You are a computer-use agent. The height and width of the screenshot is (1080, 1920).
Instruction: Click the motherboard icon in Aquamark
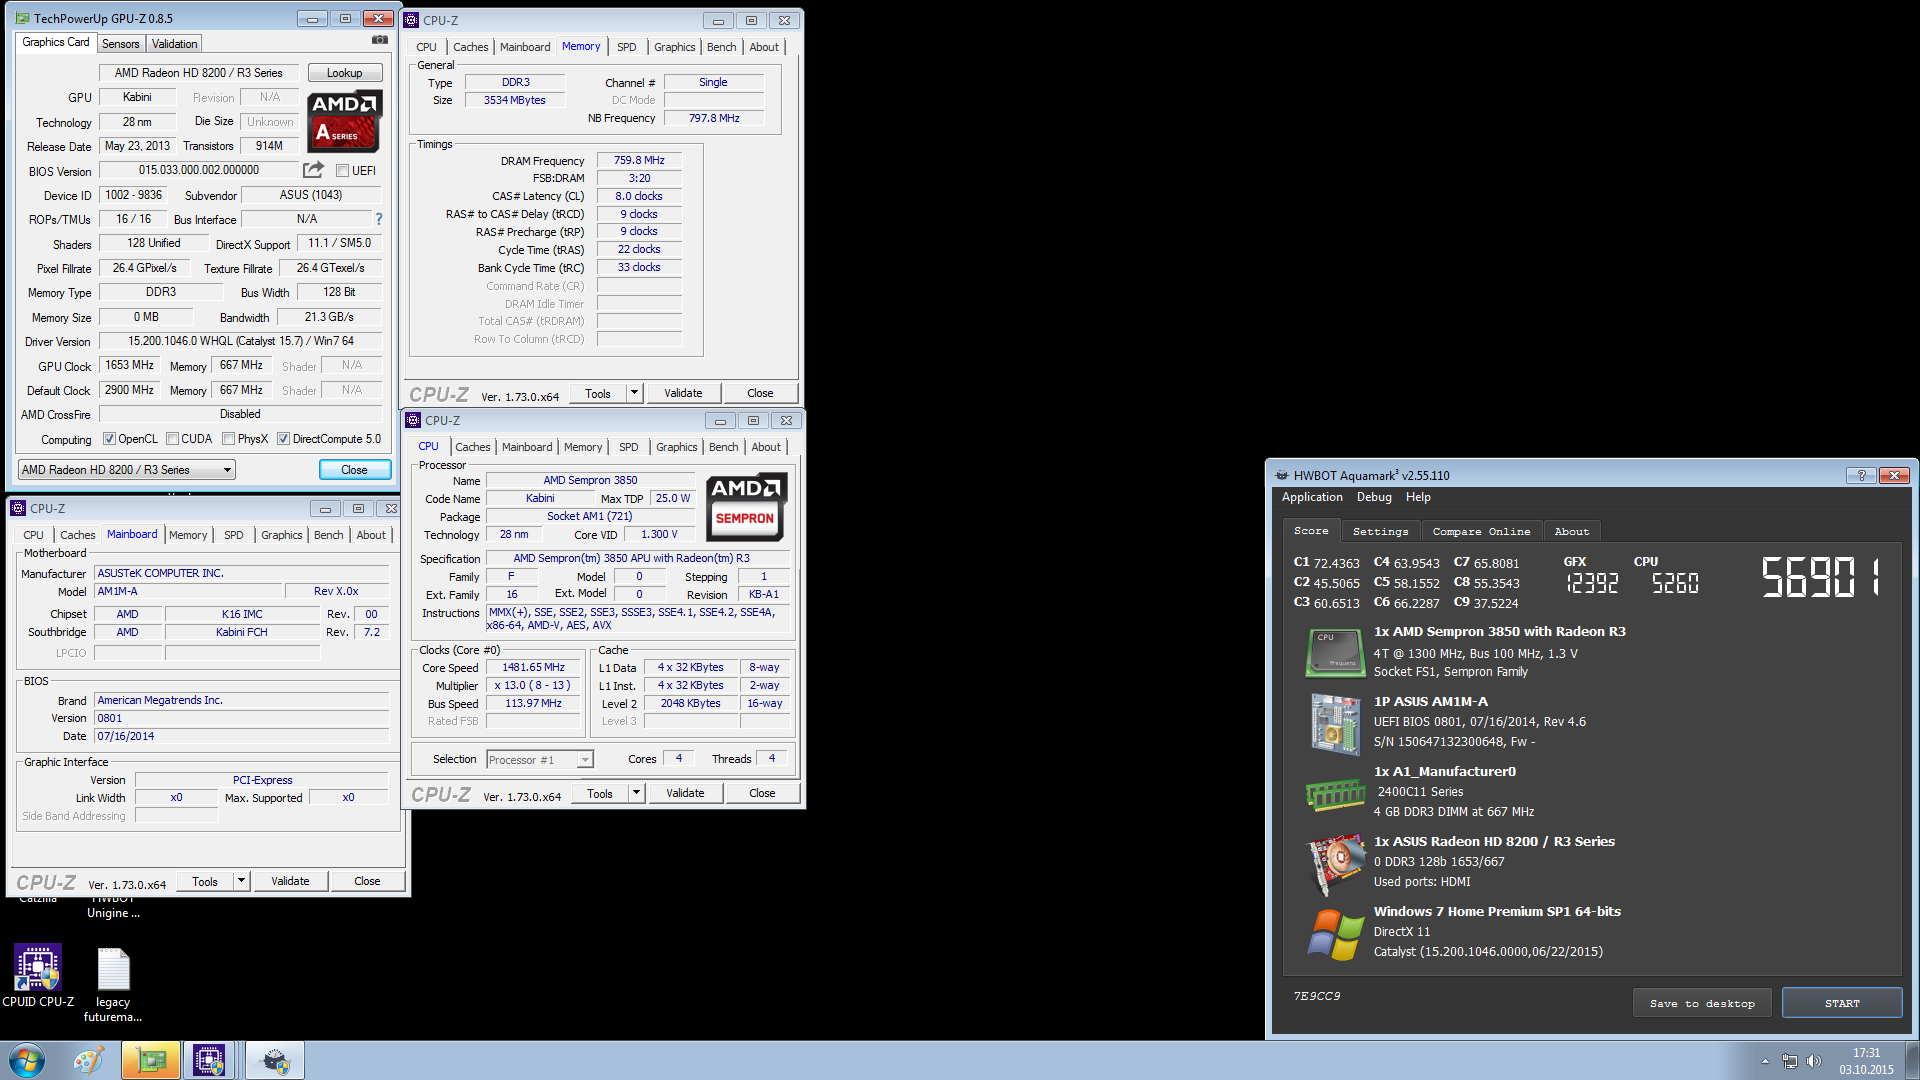coord(1335,723)
